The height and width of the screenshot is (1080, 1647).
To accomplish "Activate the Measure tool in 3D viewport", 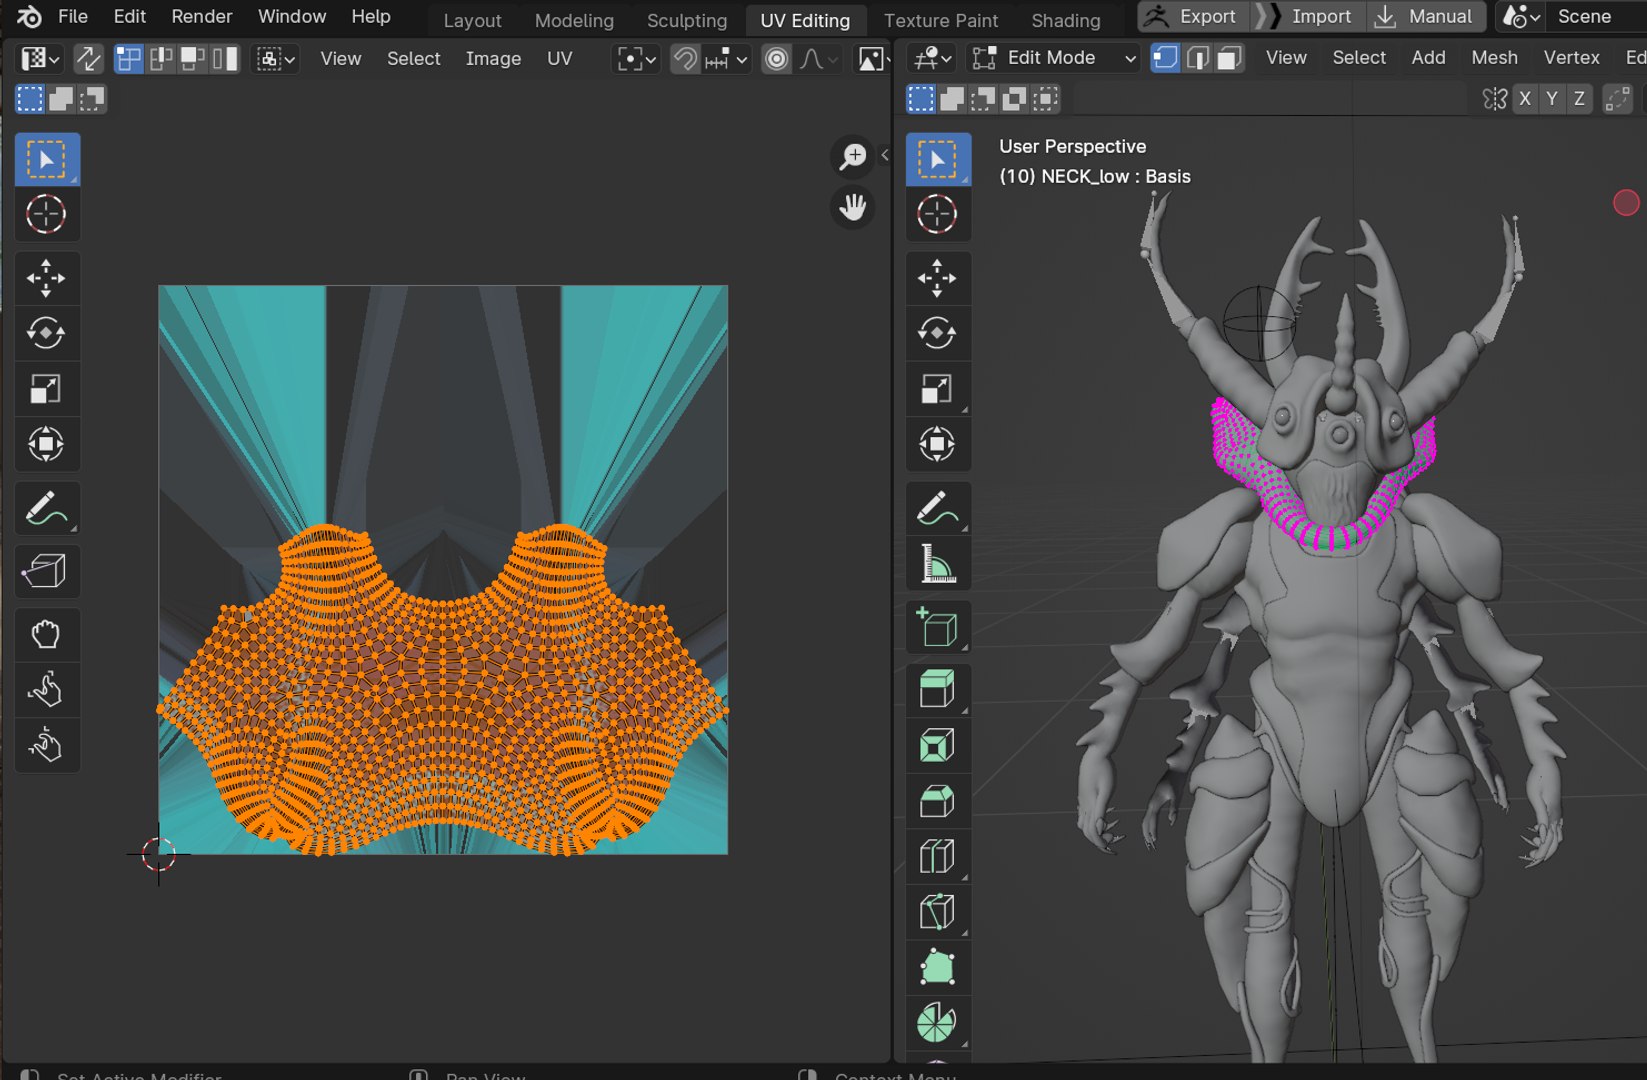I will (x=937, y=565).
